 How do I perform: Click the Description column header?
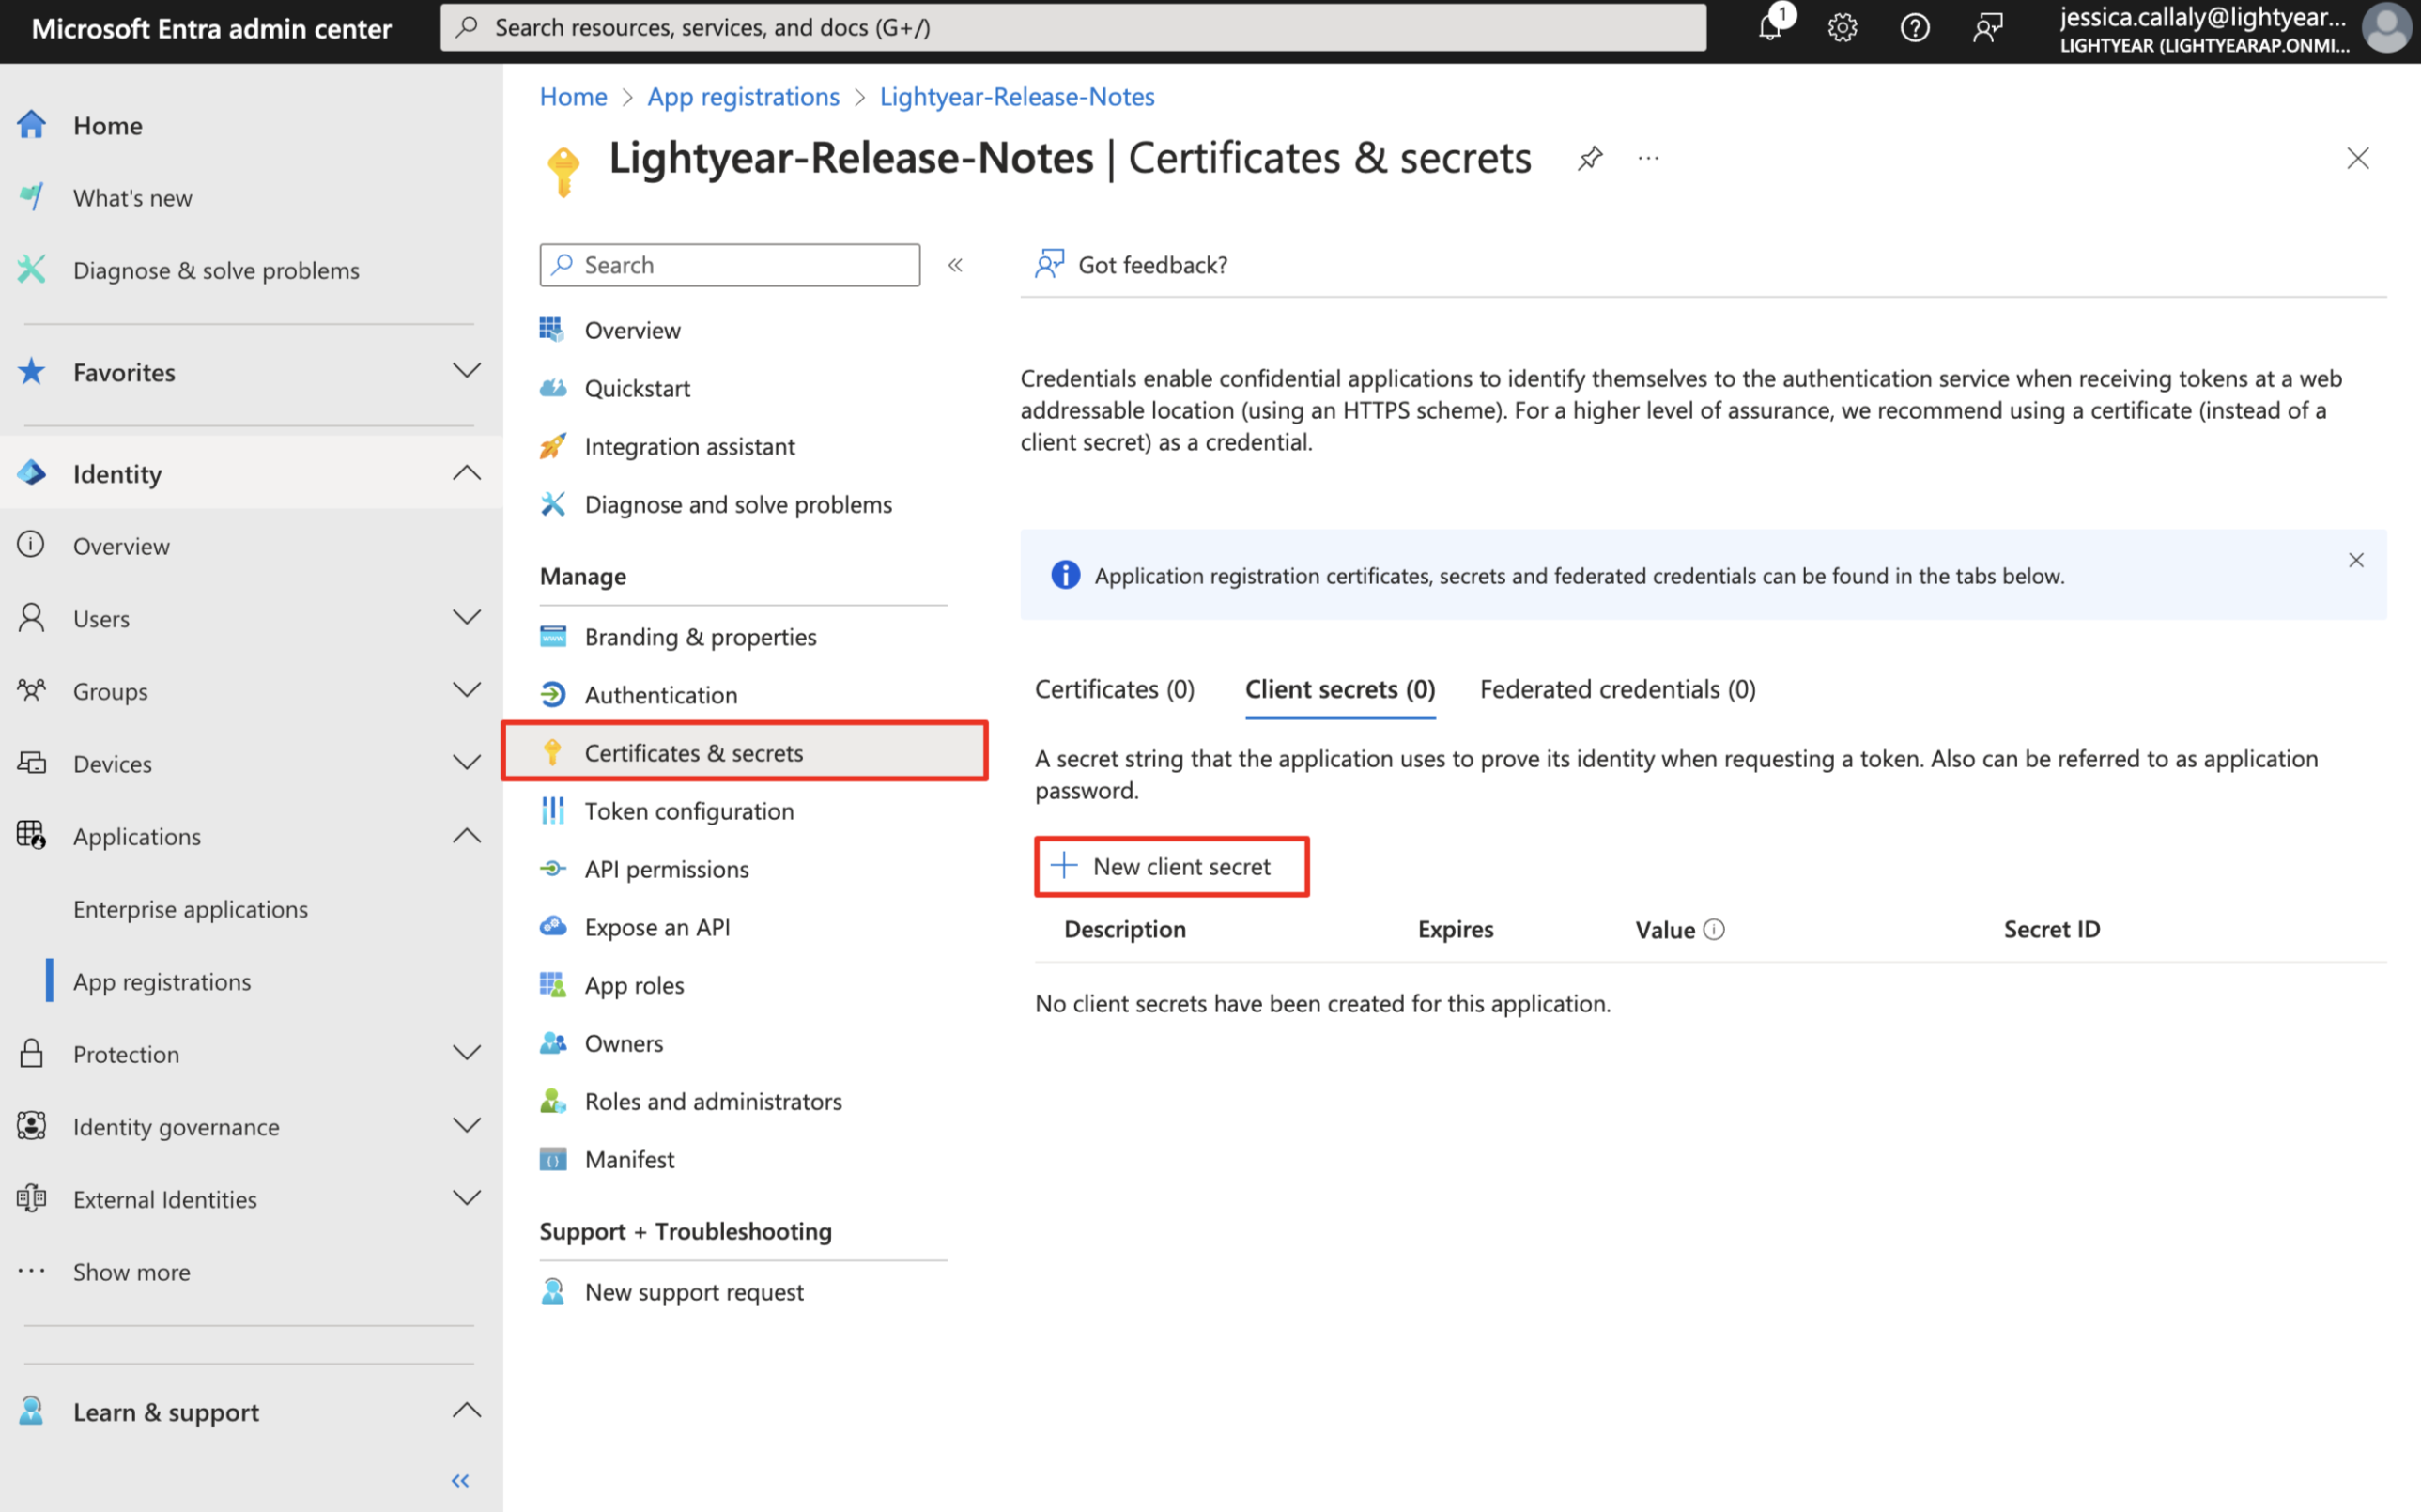pos(1125,929)
